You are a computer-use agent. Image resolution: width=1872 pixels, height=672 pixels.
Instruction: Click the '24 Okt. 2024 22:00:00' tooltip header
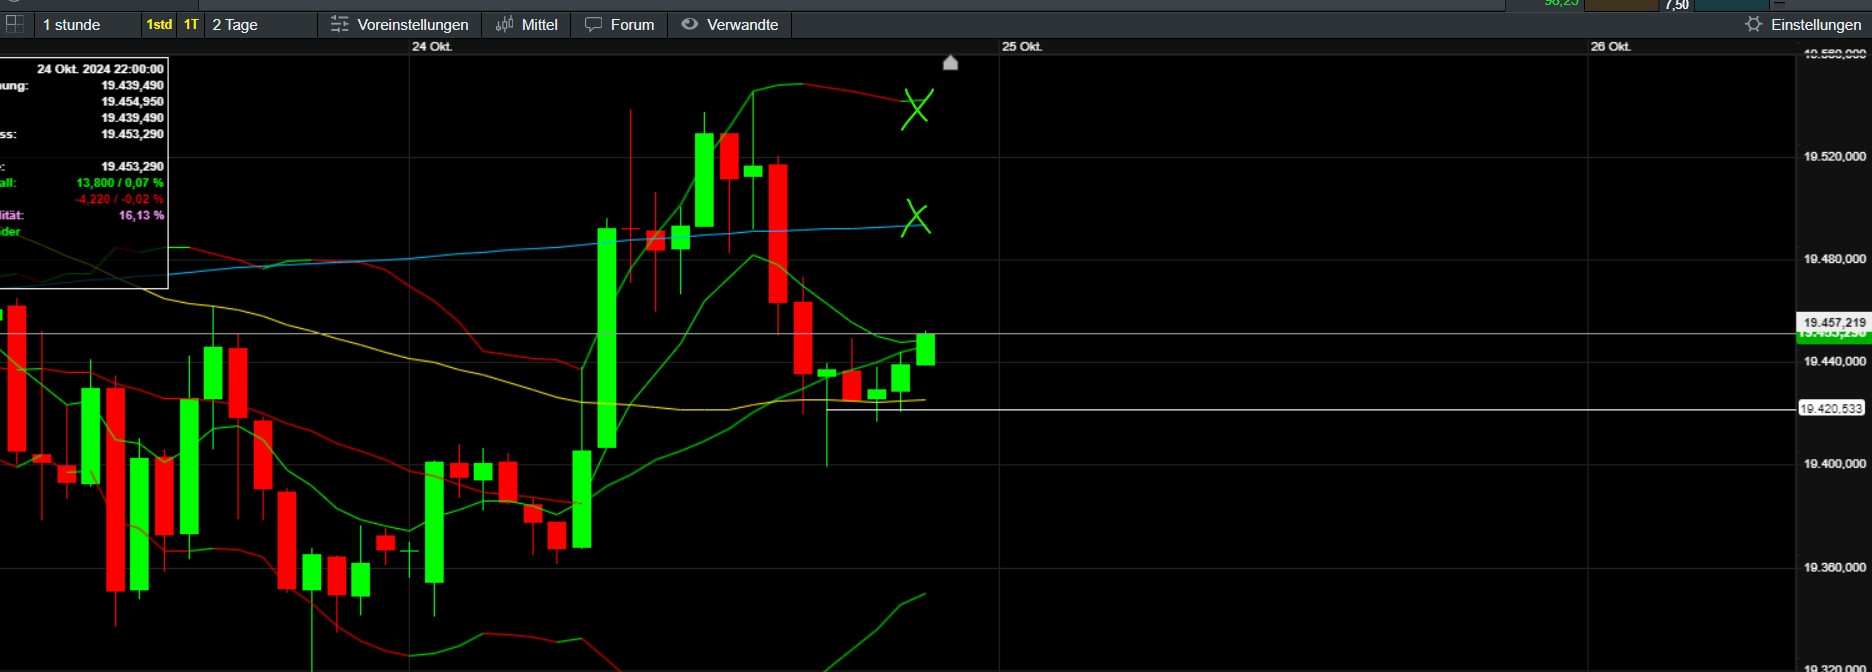tap(100, 69)
